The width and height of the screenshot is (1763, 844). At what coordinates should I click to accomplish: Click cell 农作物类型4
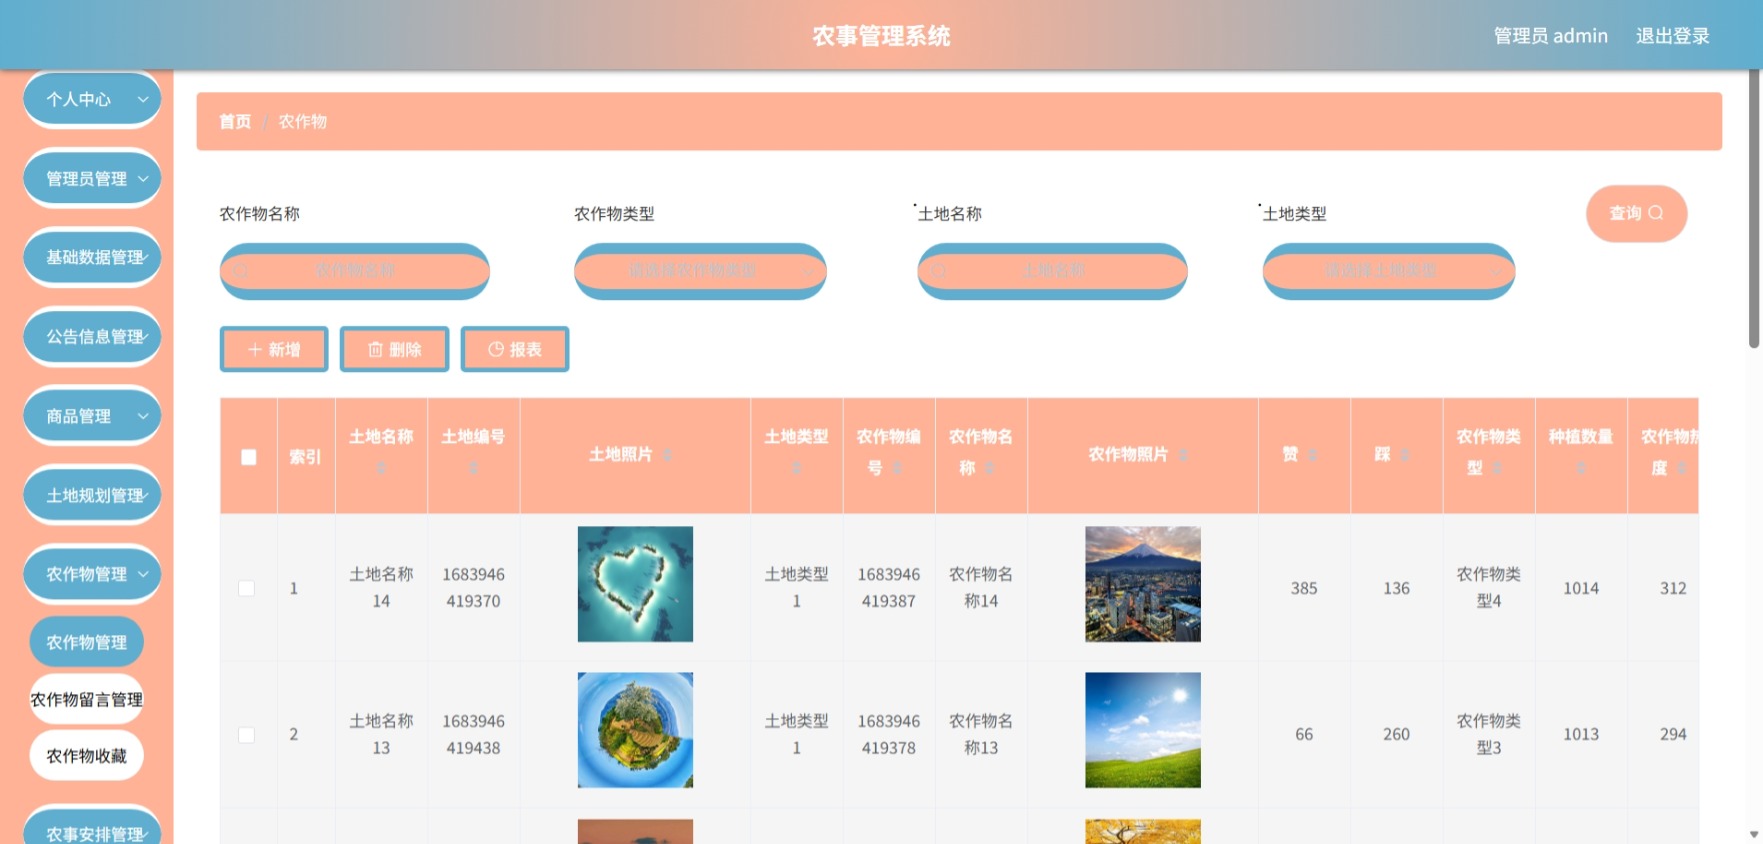1489,588
